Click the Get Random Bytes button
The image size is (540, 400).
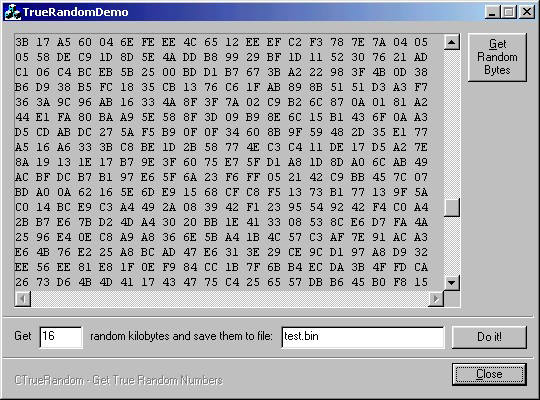497,57
